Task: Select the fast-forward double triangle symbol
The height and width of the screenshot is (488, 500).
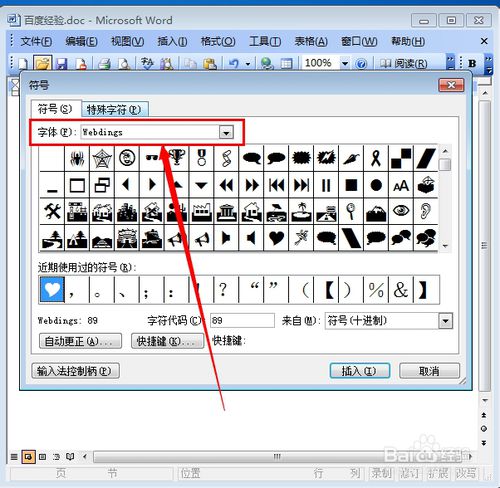Action: [251, 185]
